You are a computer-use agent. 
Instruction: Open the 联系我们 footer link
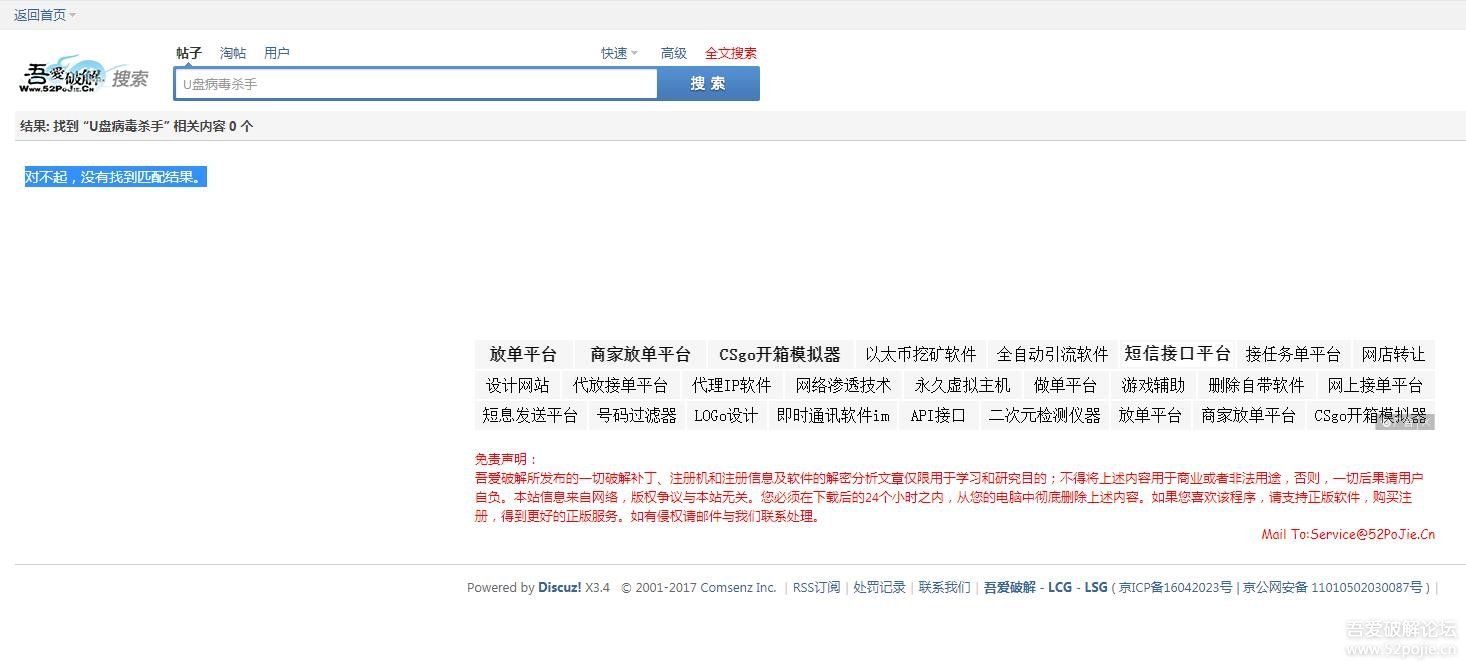point(945,587)
